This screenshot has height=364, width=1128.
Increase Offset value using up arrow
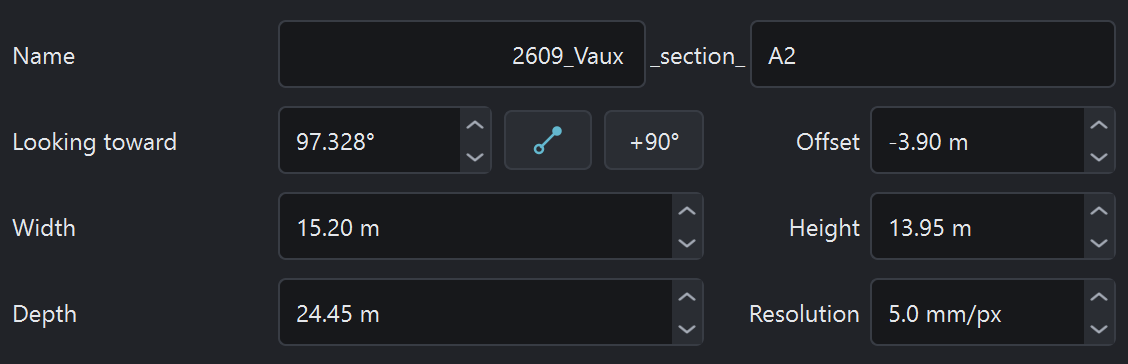click(1099, 124)
